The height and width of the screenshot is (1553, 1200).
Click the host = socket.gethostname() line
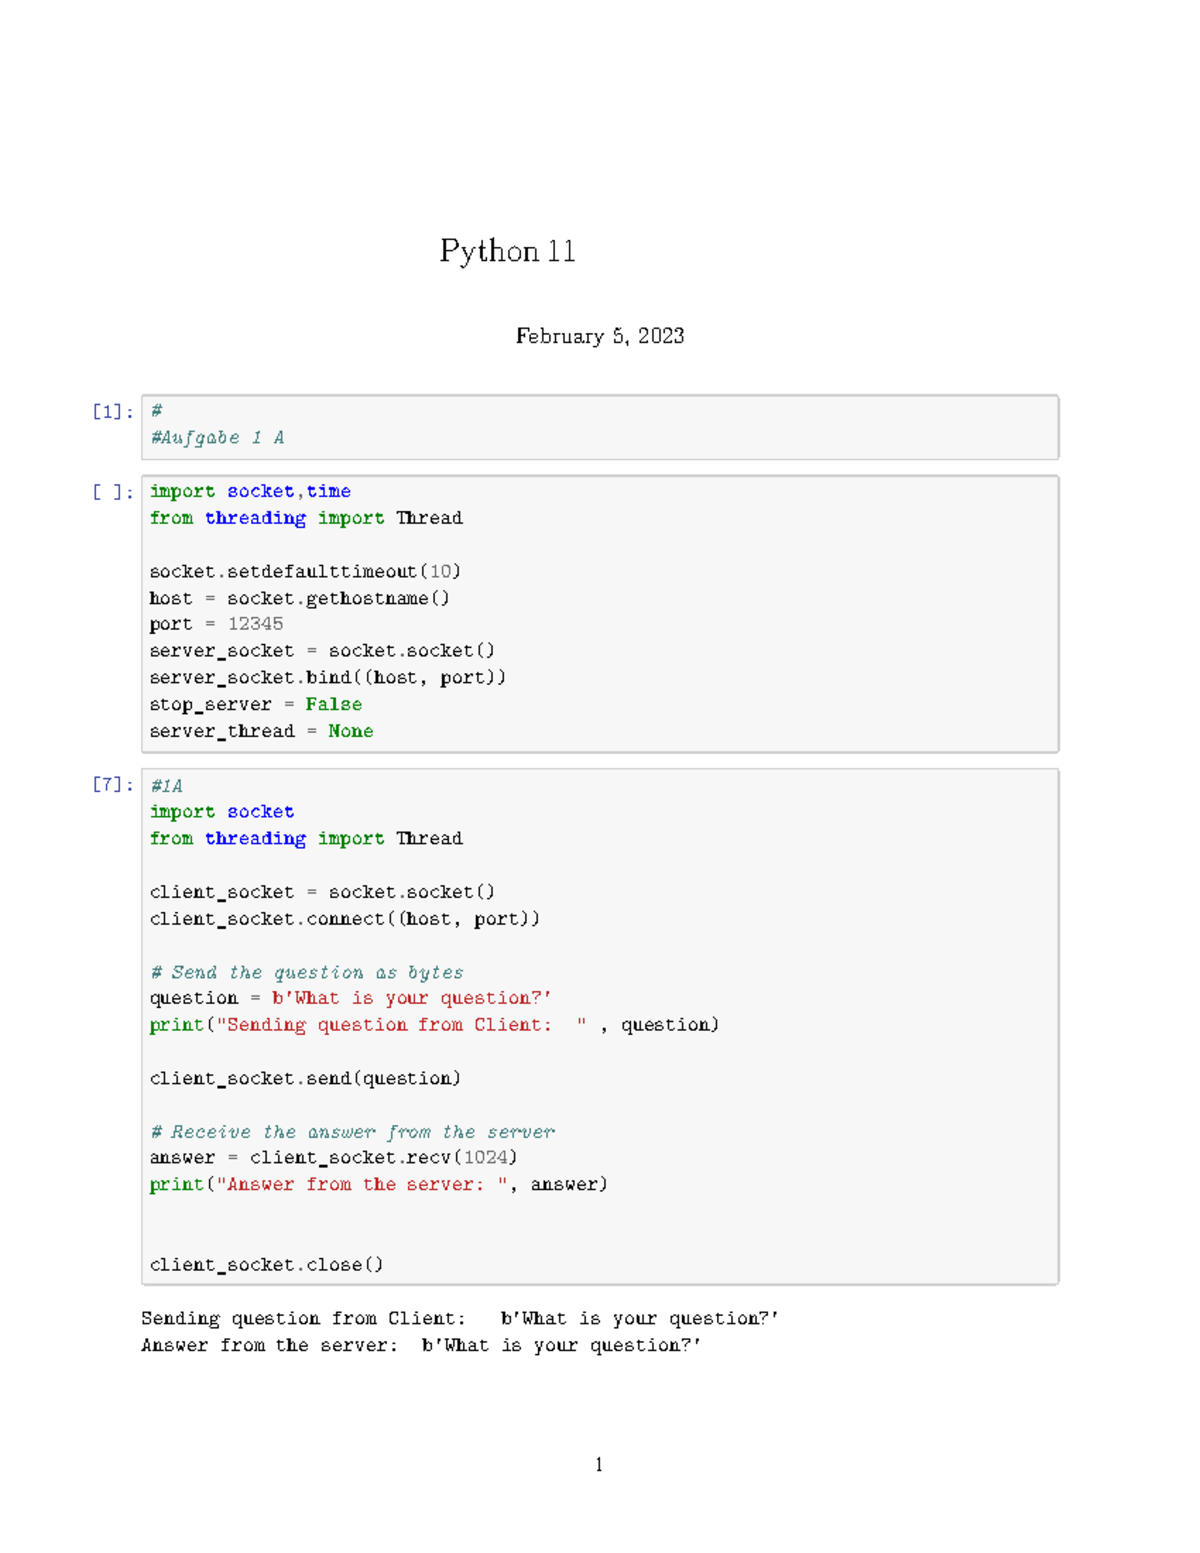pos(299,598)
